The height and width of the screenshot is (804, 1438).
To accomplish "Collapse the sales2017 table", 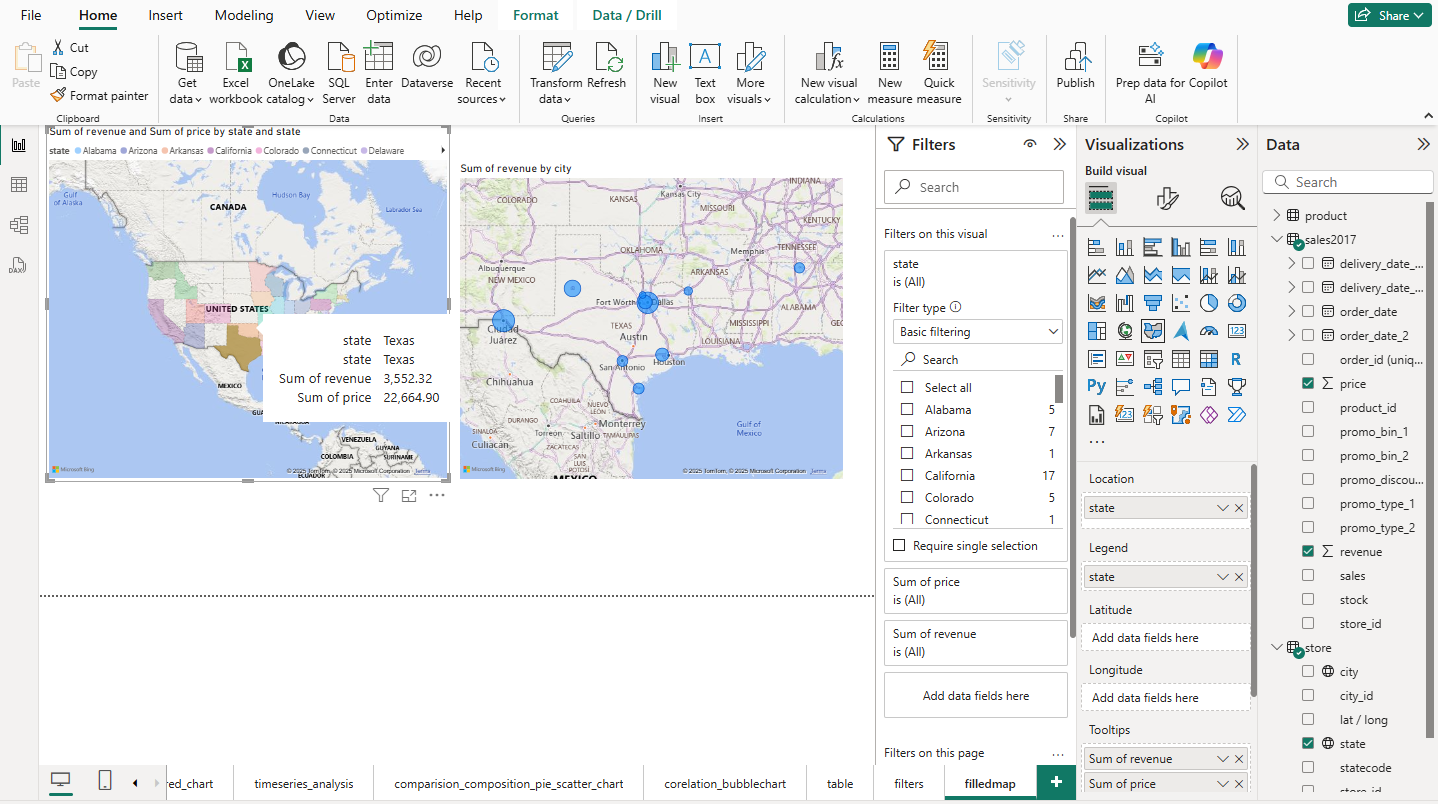I will [1277, 239].
